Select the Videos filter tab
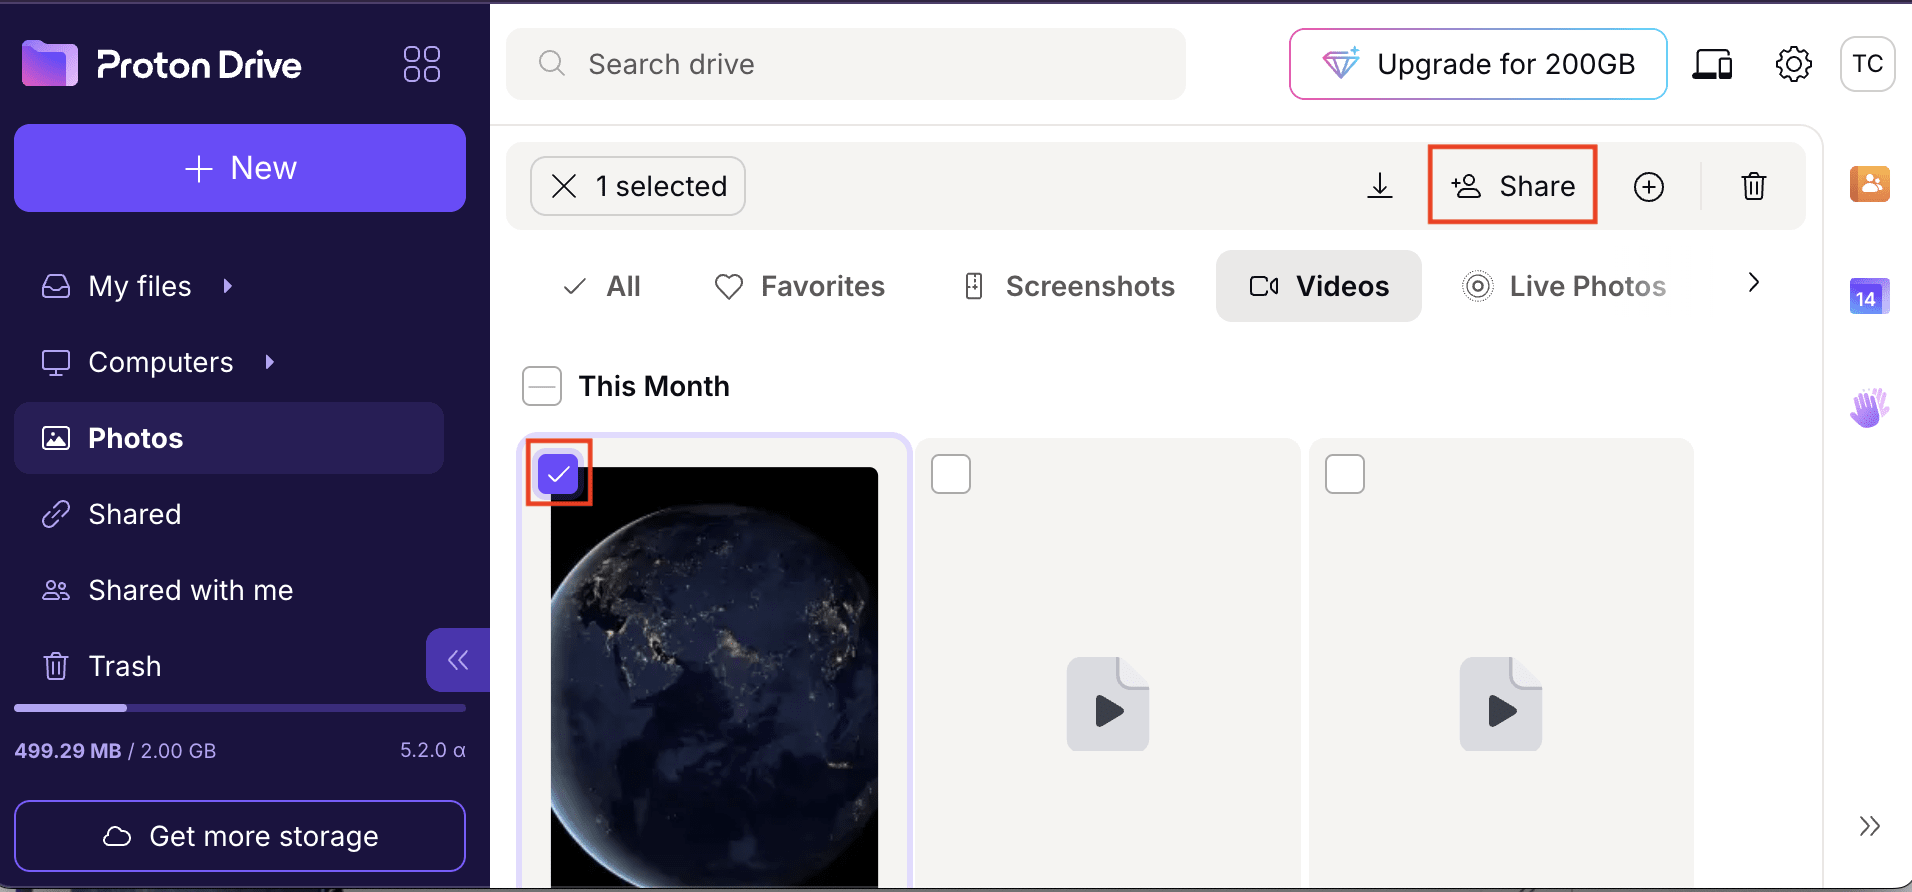The width and height of the screenshot is (1912, 892). (1319, 286)
